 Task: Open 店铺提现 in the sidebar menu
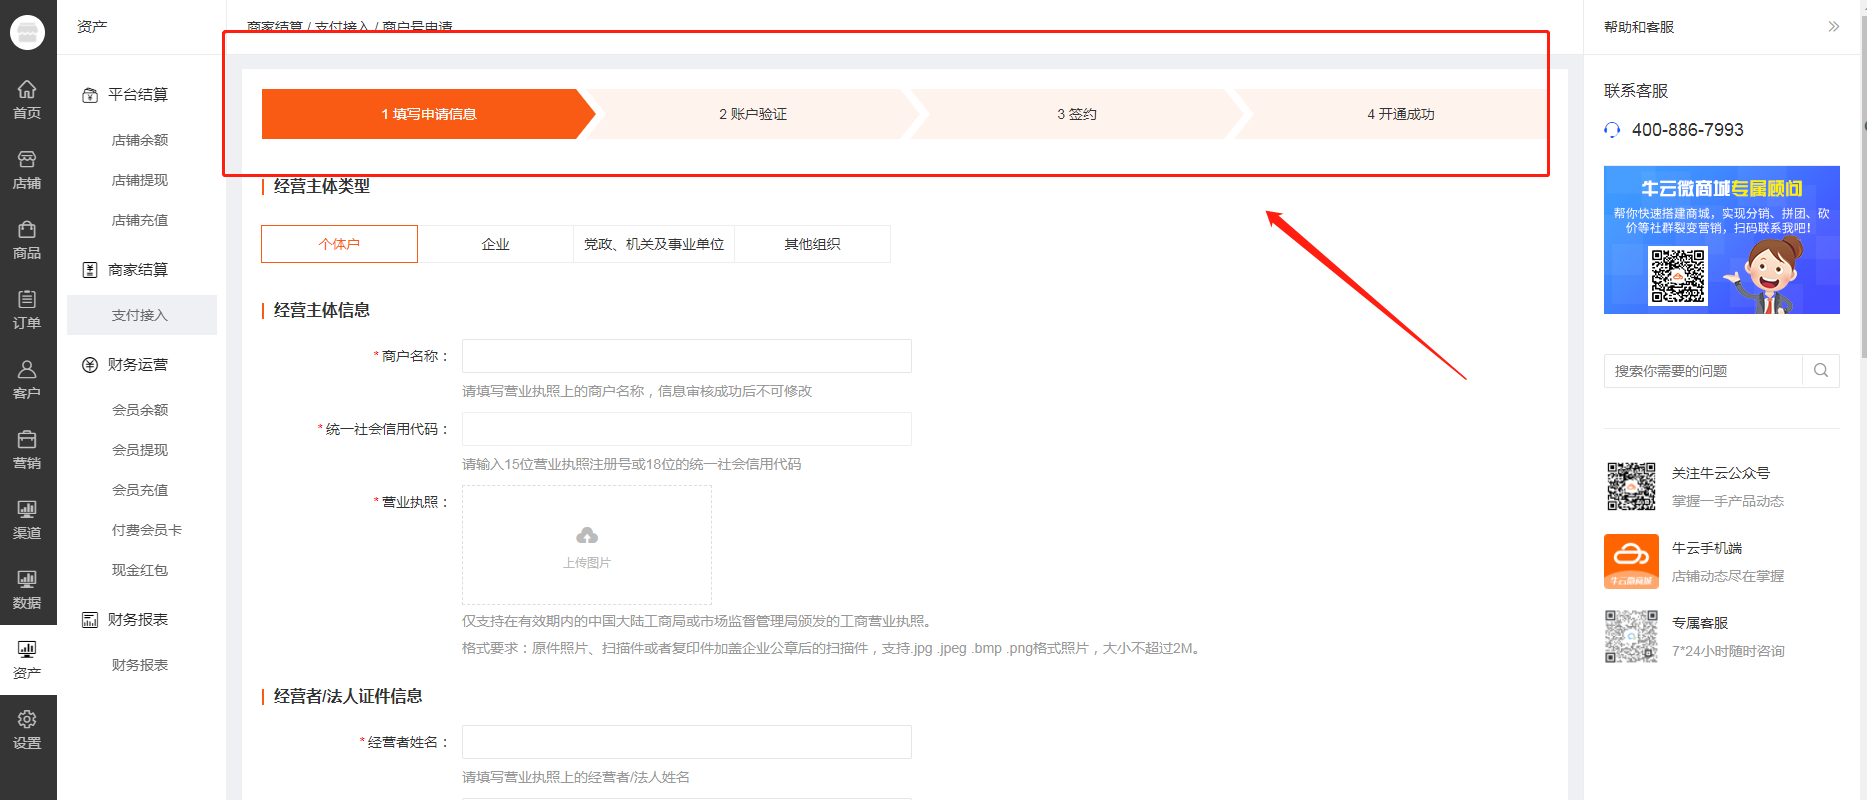pos(140,180)
